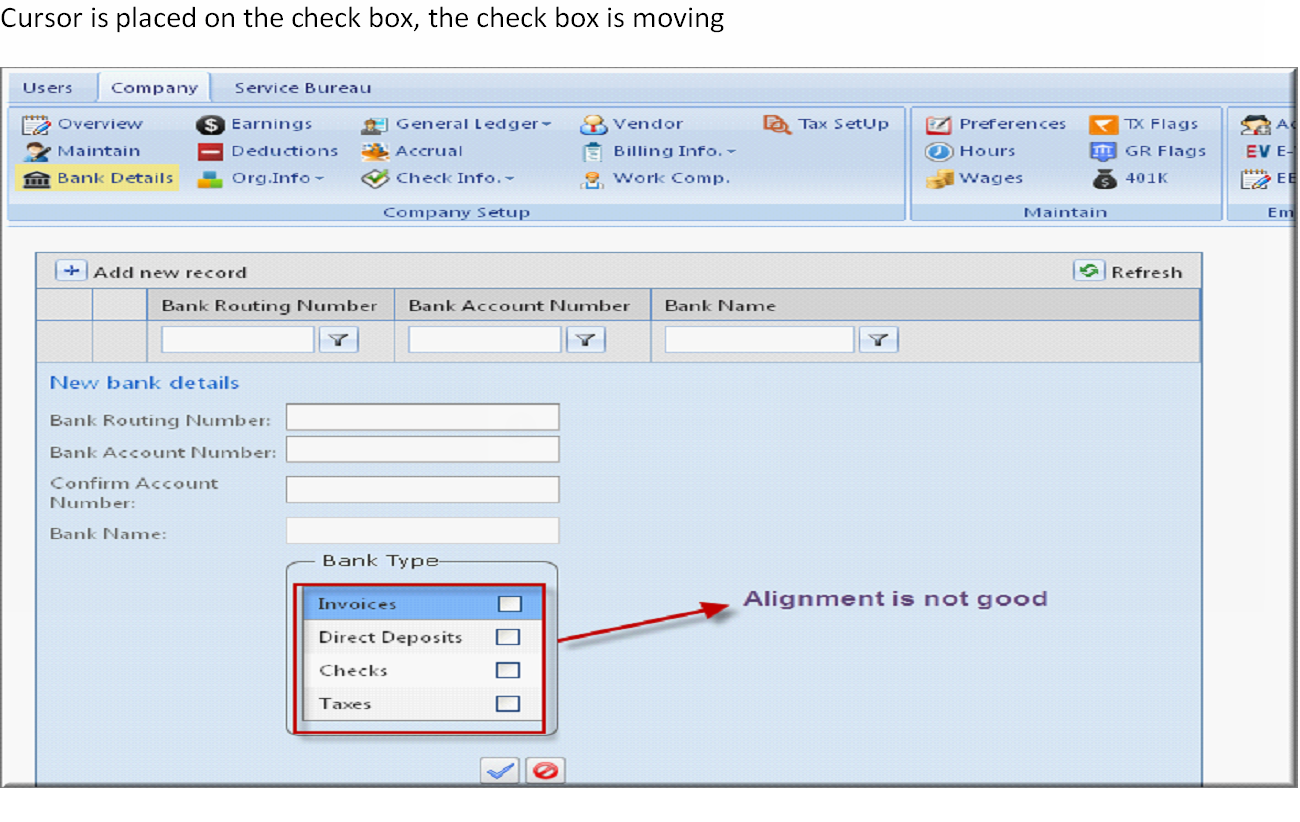Click the Direct Deposits label text
Image resolution: width=1300 pixels, height=822 pixels.
pyautogui.click(x=390, y=637)
